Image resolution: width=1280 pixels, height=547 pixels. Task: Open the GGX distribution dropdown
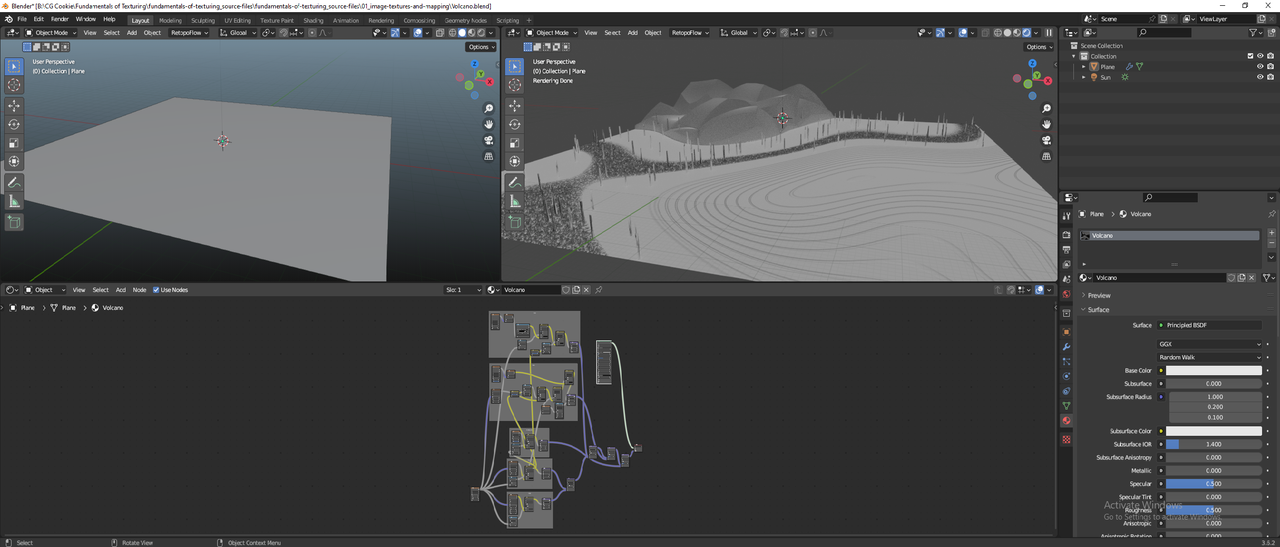tap(1210, 344)
